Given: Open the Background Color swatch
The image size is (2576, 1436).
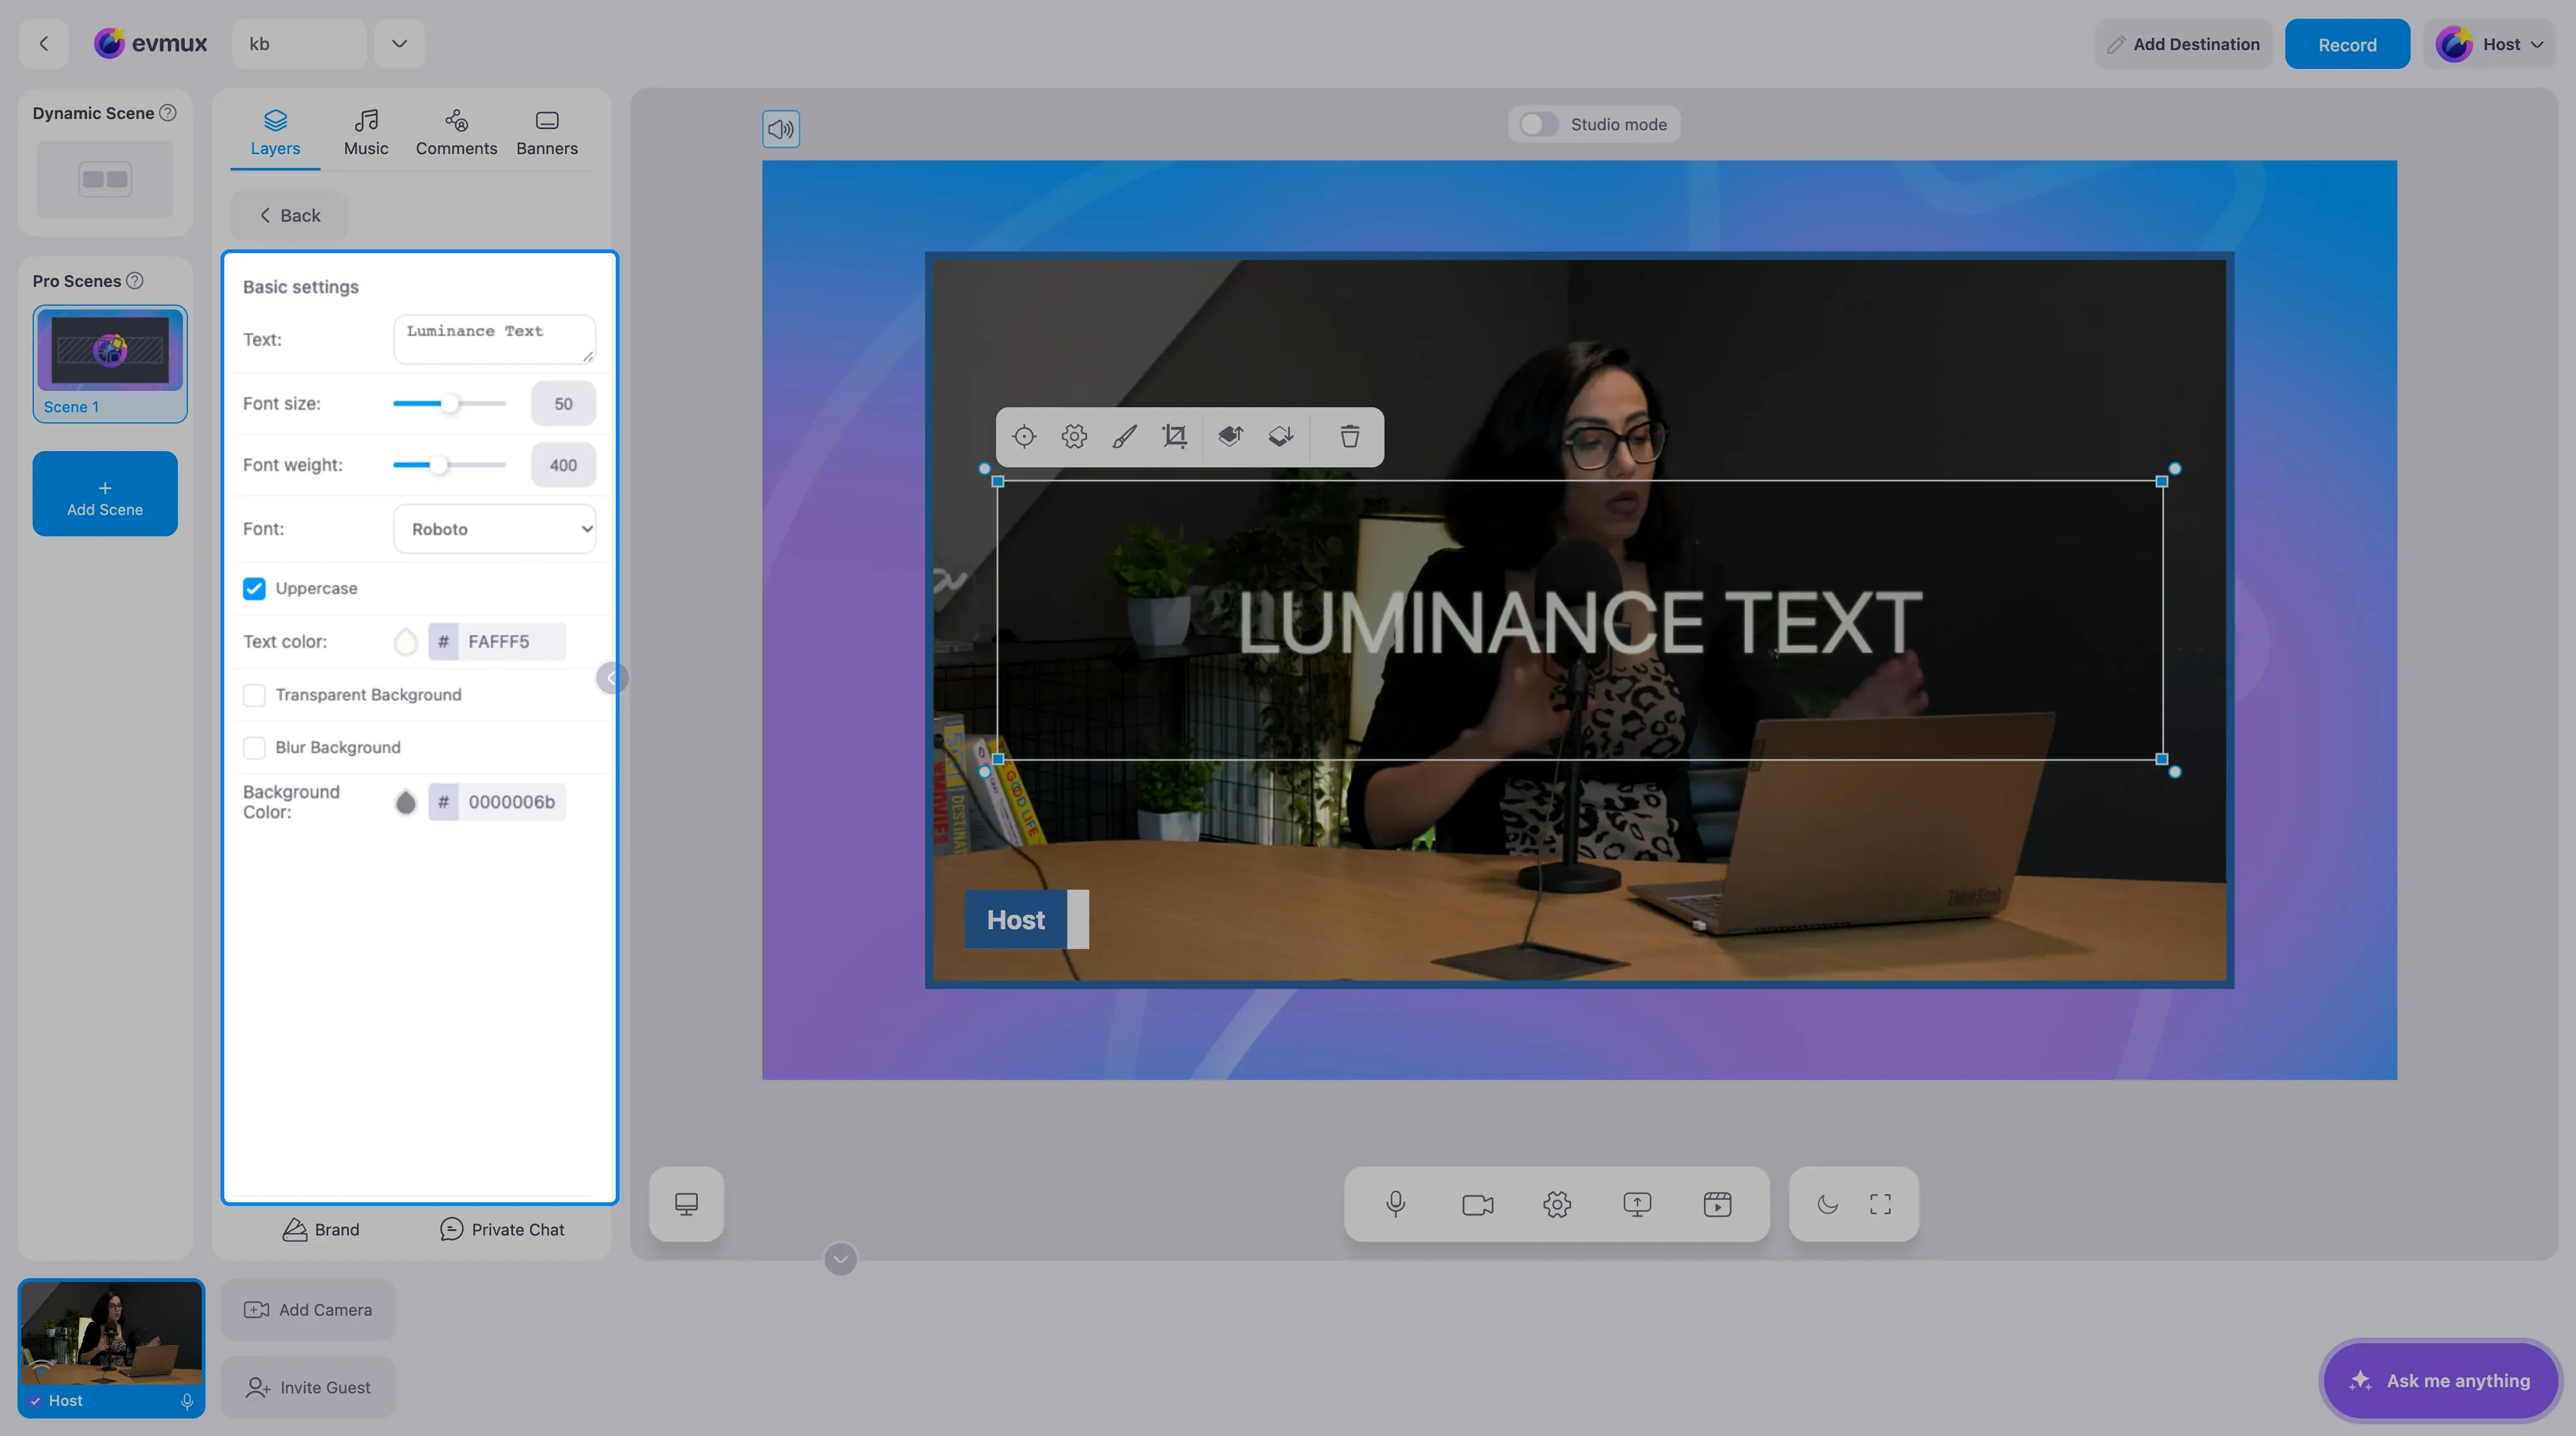Looking at the screenshot, I should tap(405, 802).
